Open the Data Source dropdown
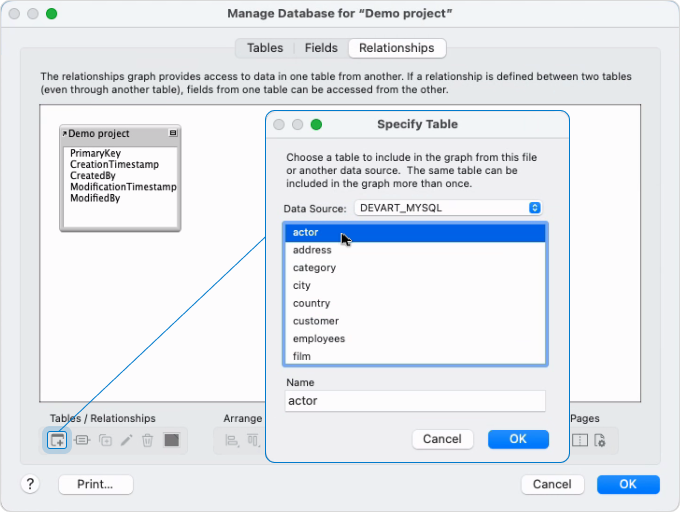 [448, 208]
